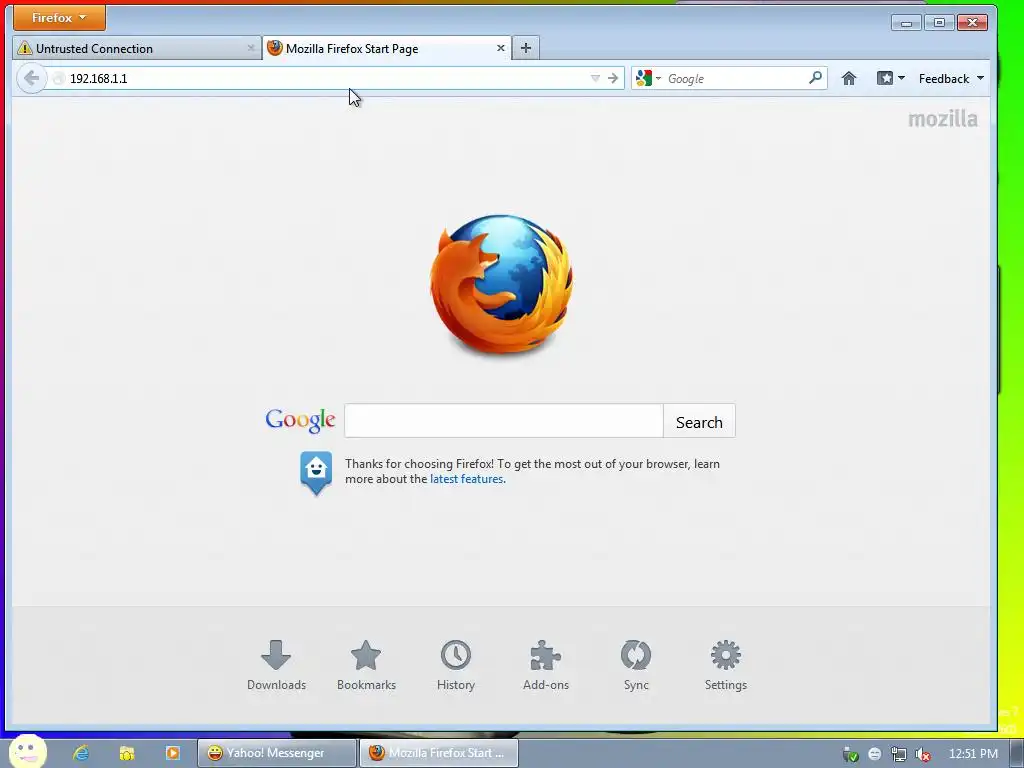Open the Feedback dropdown menu

951,78
